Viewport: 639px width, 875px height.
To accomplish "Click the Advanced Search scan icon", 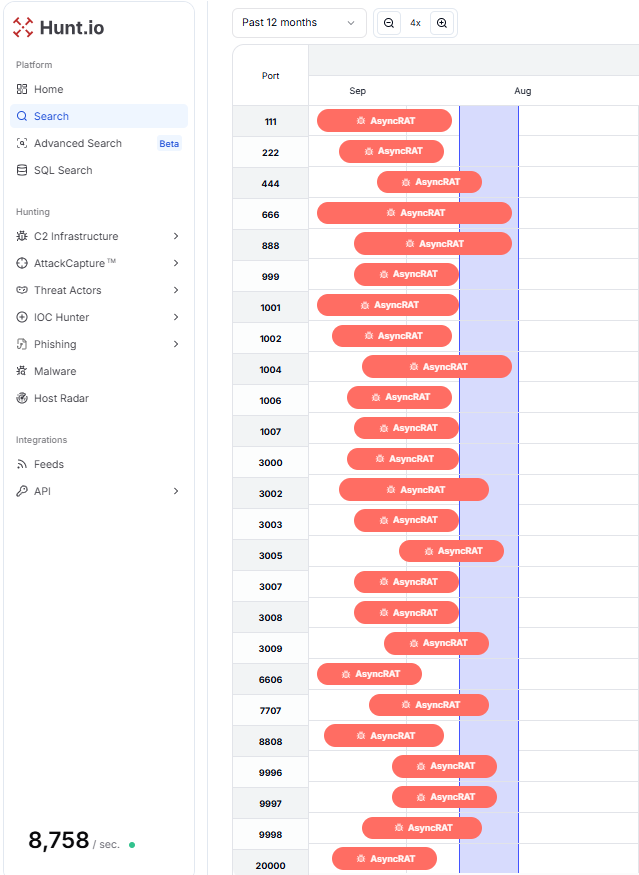I will (22, 143).
